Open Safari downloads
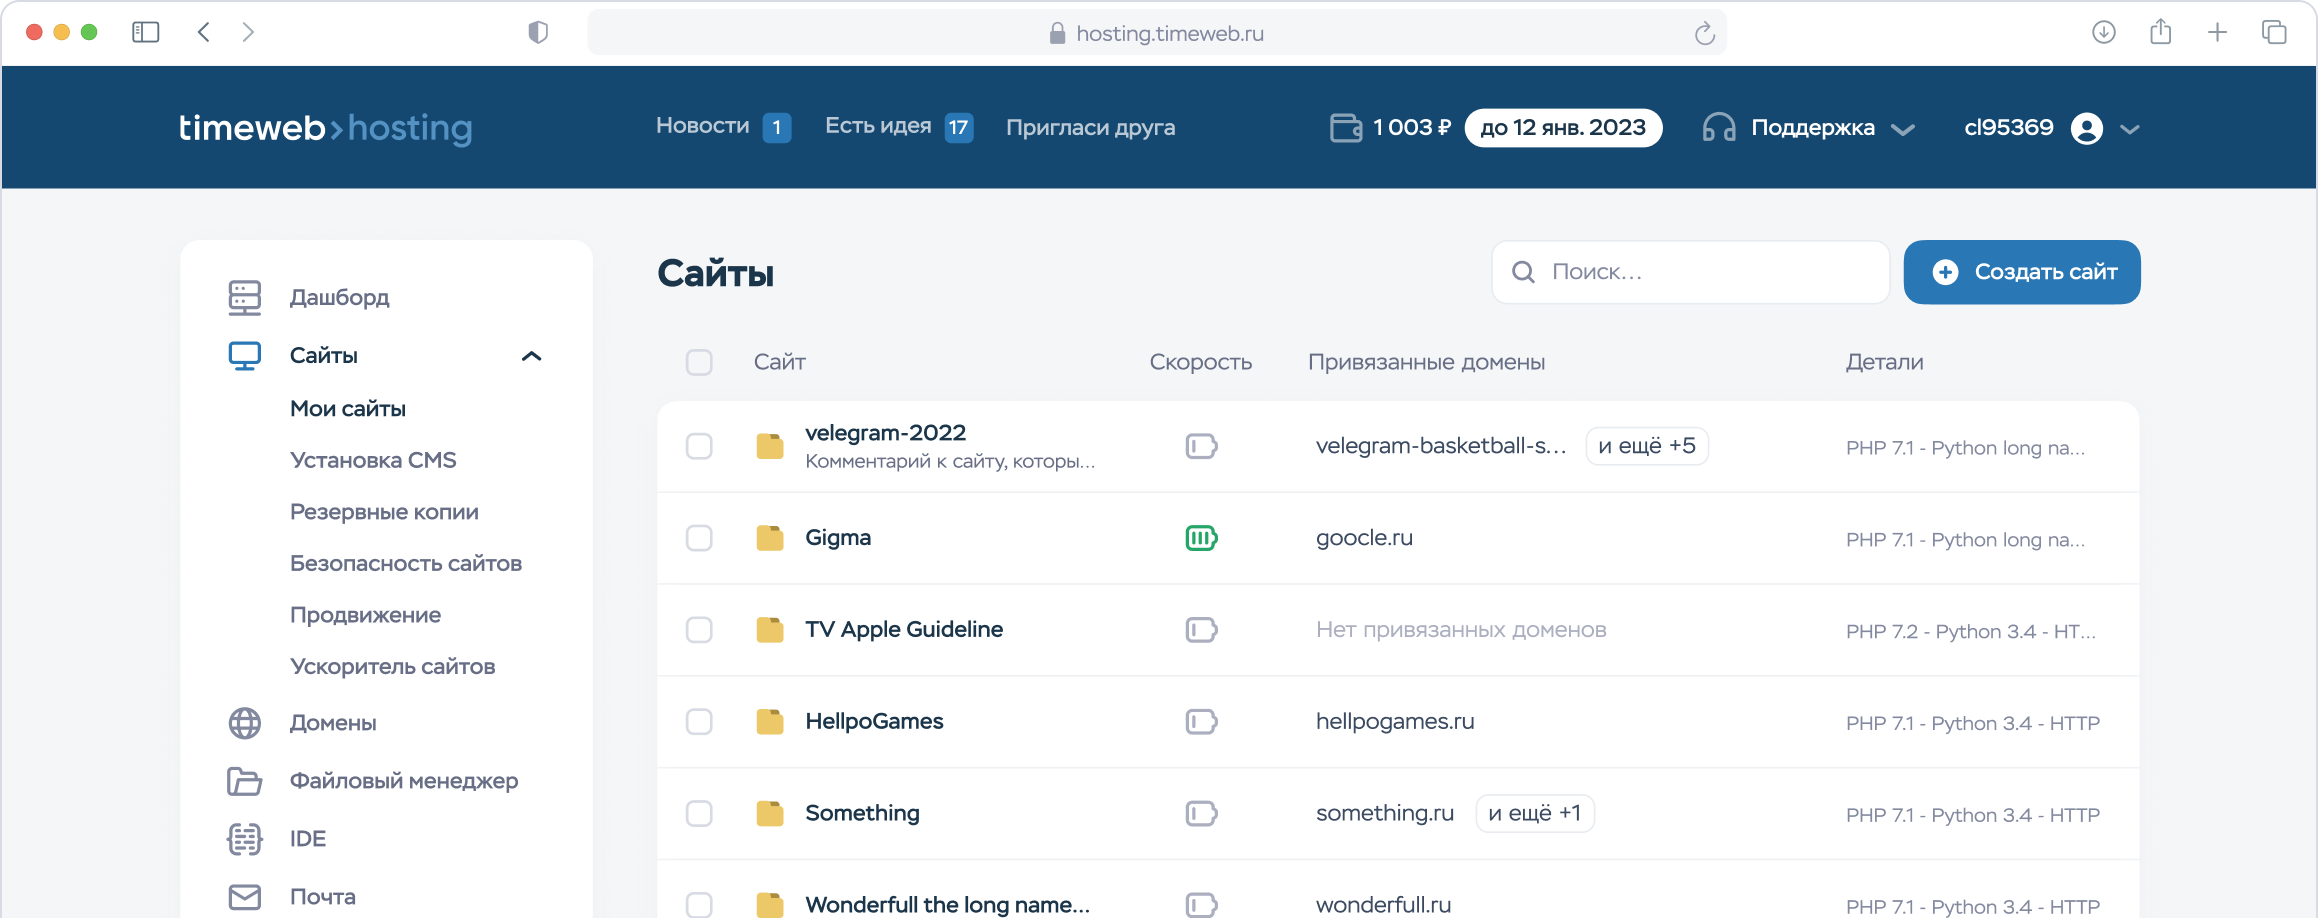 (x=2104, y=32)
